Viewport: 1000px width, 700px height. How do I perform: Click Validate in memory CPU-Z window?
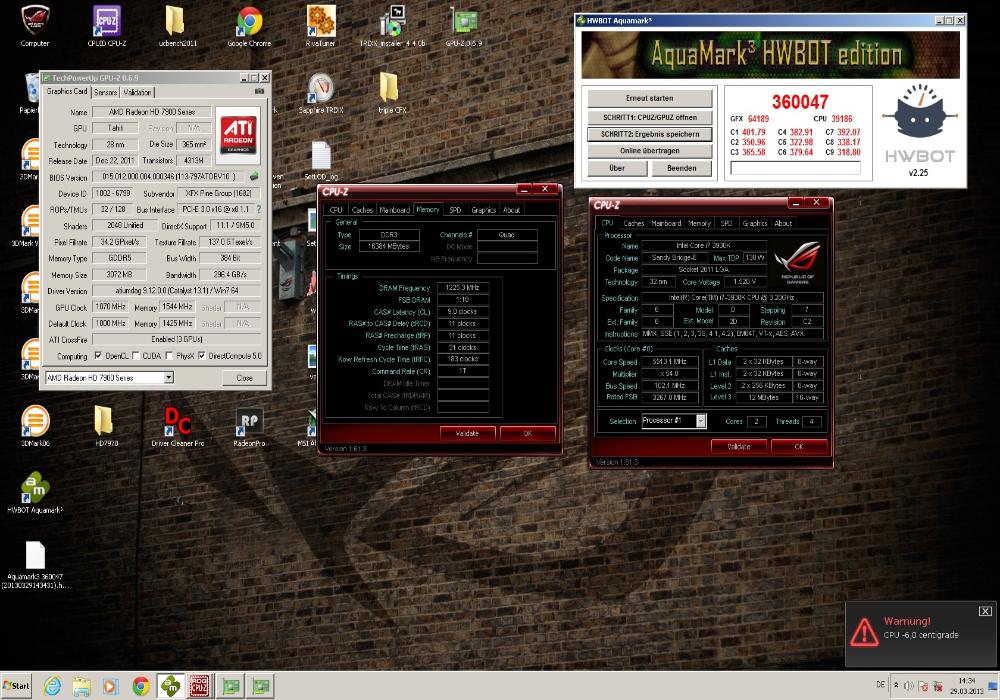coord(467,434)
